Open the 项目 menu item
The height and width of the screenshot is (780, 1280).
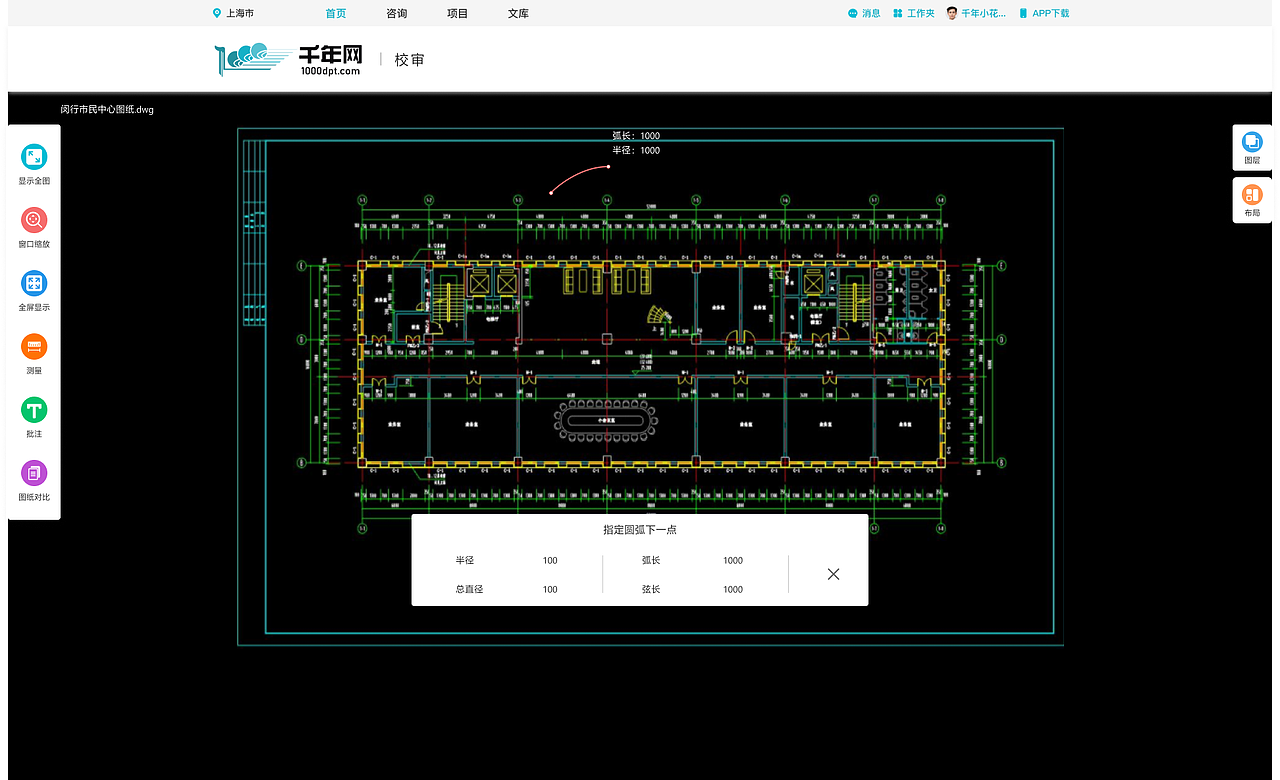[457, 13]
